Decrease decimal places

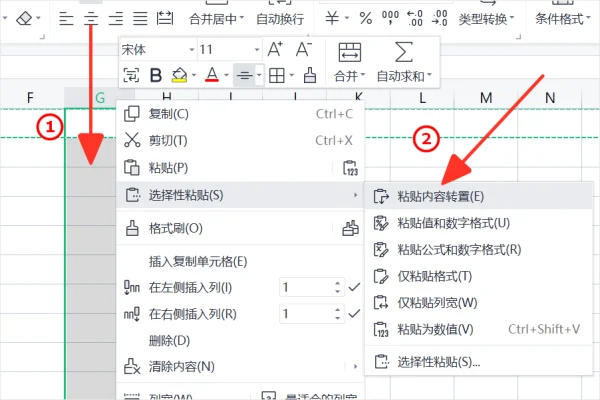(439, 18)
